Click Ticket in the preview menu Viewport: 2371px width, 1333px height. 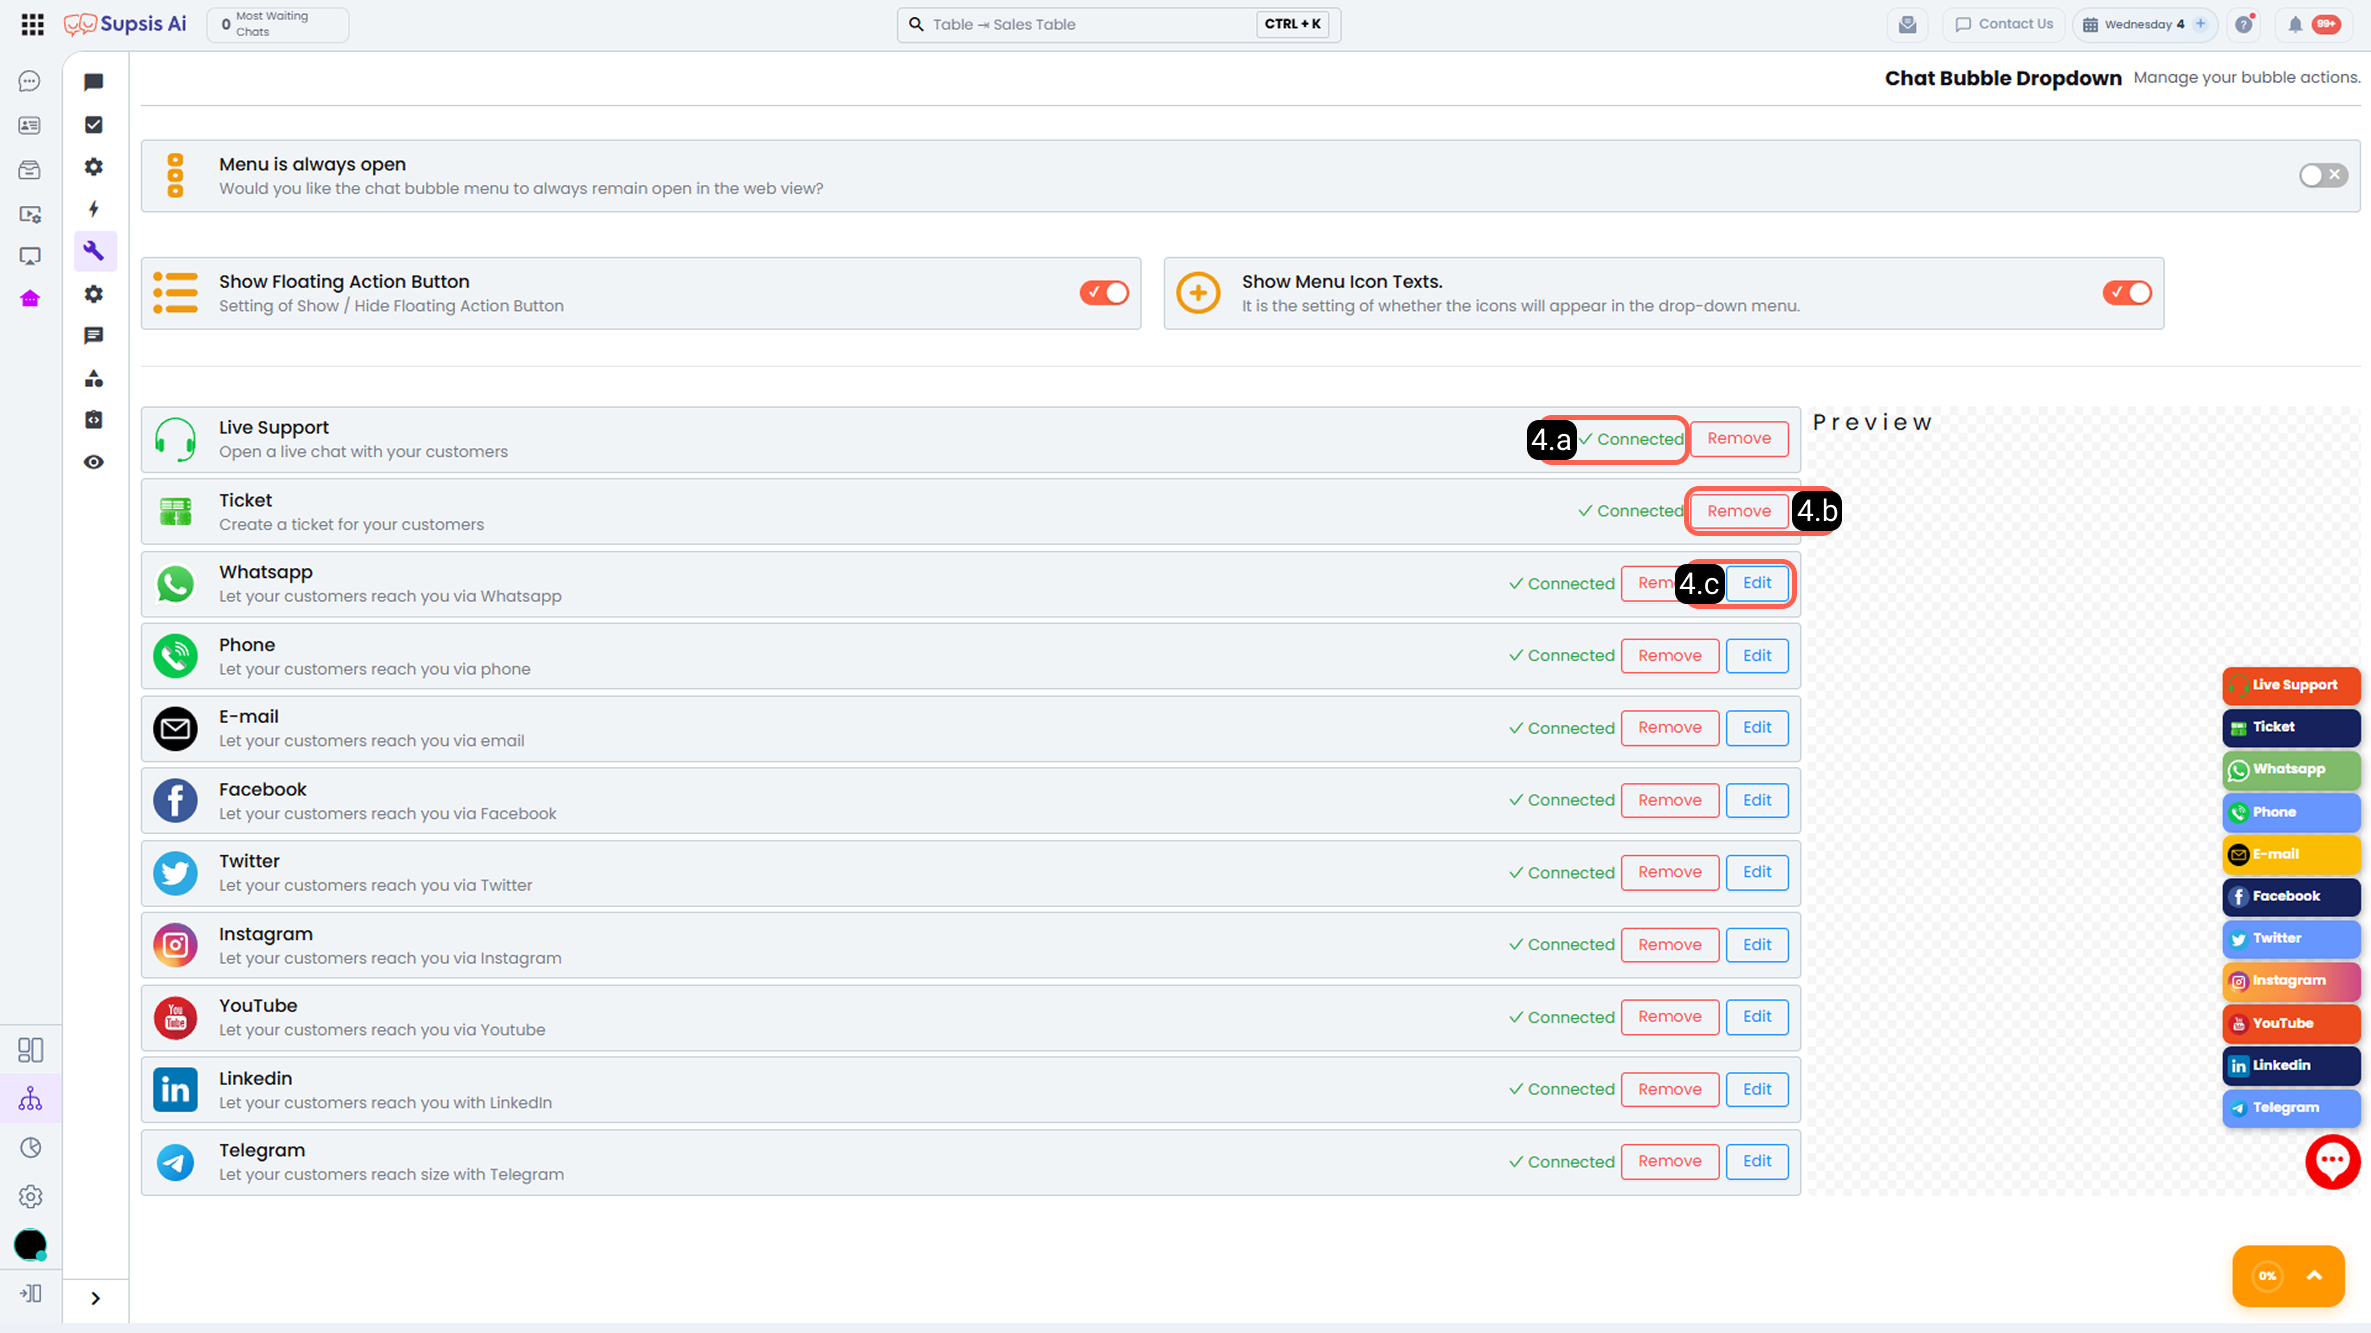(2291, 727)
